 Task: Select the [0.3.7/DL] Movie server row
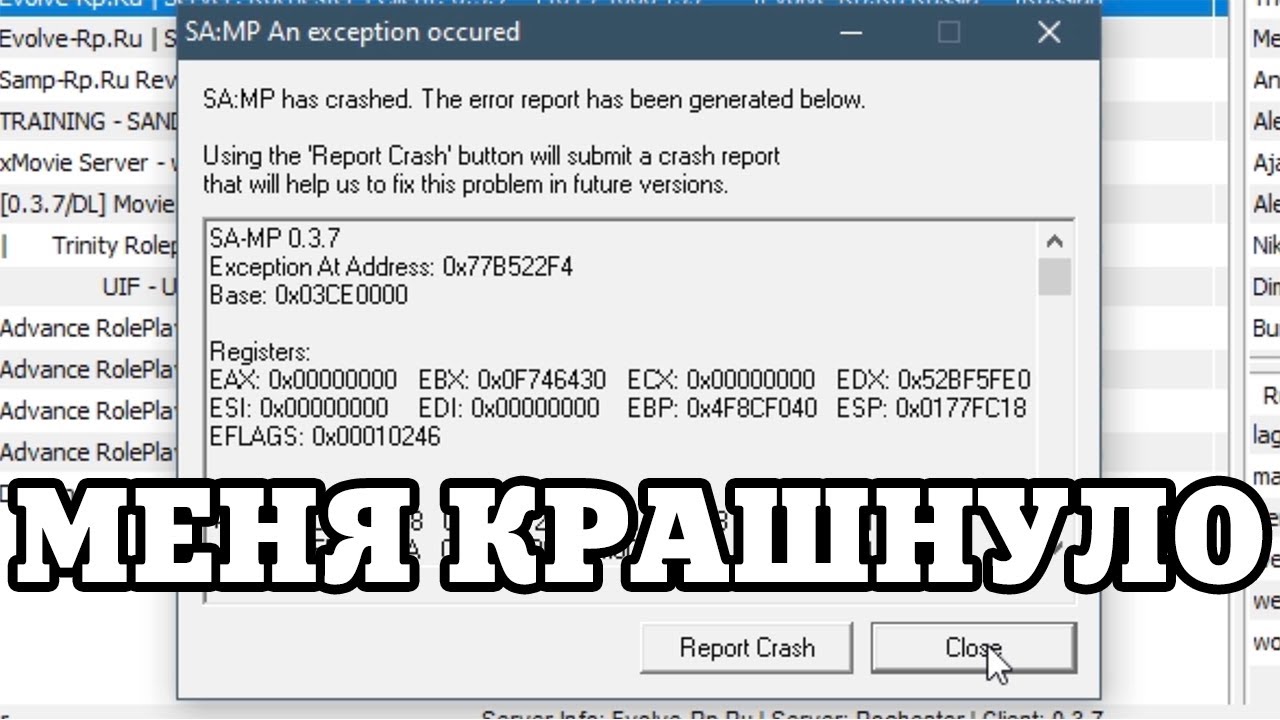tap(89, 204)
